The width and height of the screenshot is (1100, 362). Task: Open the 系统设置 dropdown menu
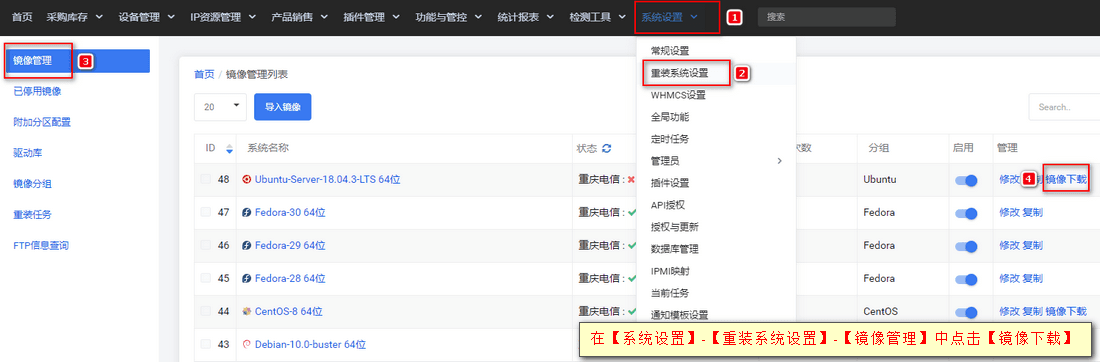pyautogui.click(x=669, y=17)
